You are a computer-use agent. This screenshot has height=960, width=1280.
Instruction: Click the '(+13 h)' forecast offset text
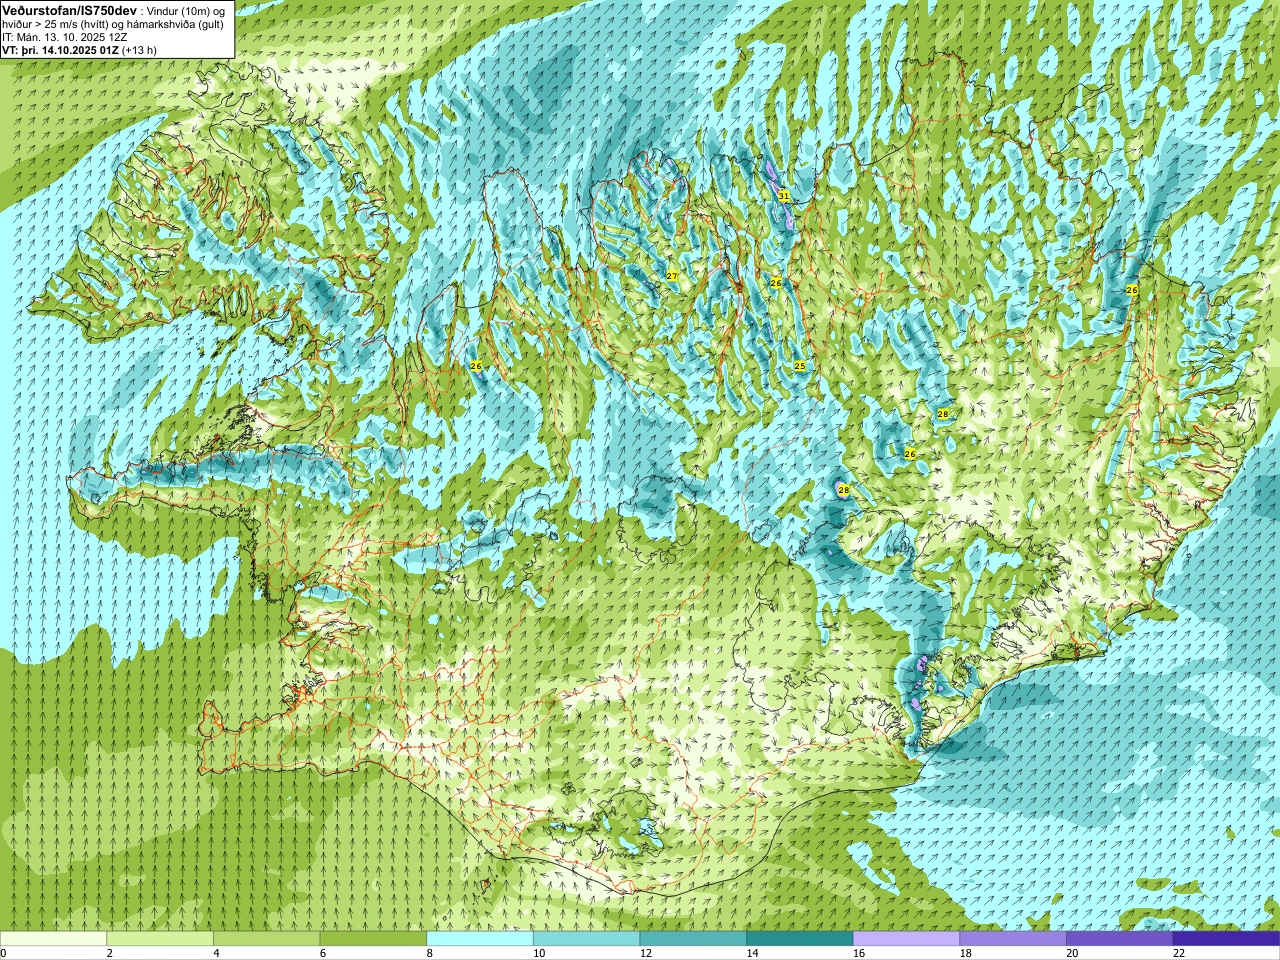(139, 50)
